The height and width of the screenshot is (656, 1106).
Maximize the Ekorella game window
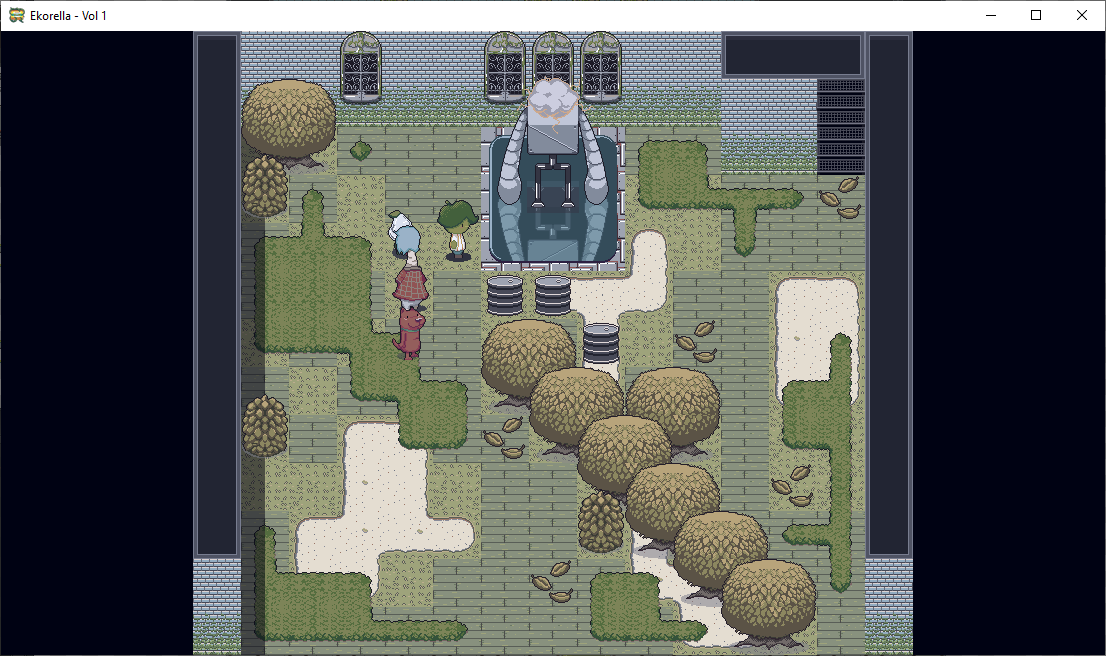tap(1035, 15)
